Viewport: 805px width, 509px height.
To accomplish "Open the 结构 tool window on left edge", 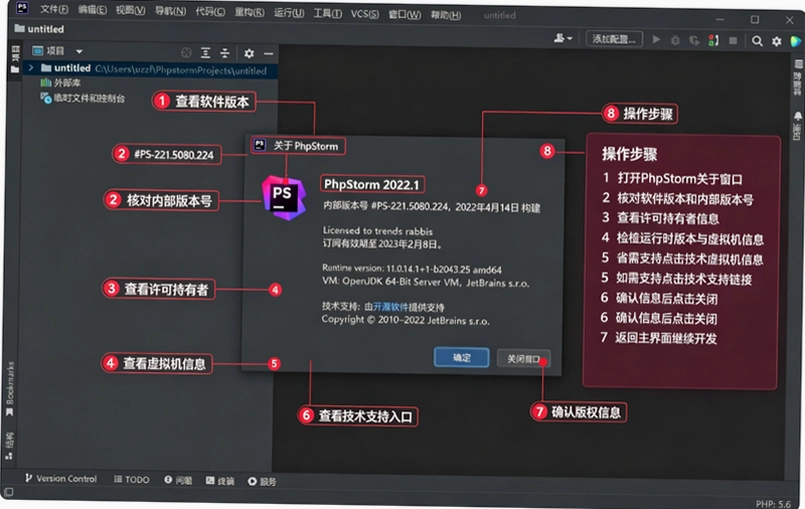I will point(9,445).
